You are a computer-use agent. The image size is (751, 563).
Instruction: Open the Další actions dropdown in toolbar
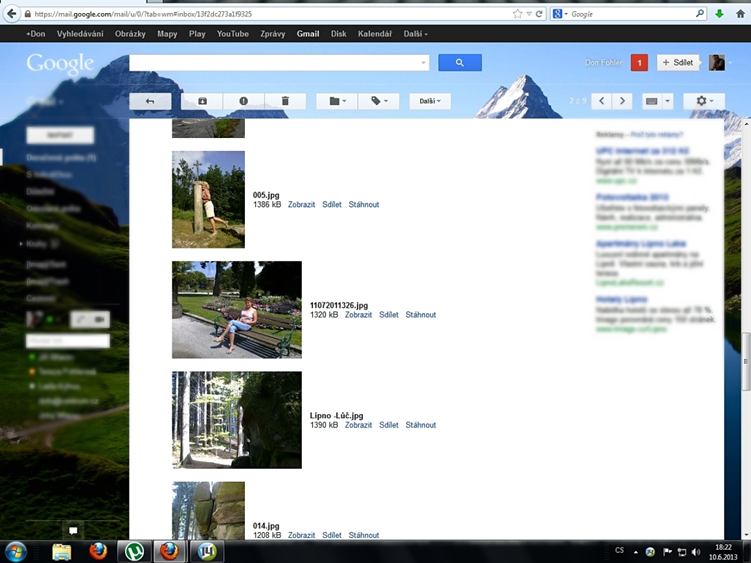[430, 101]
